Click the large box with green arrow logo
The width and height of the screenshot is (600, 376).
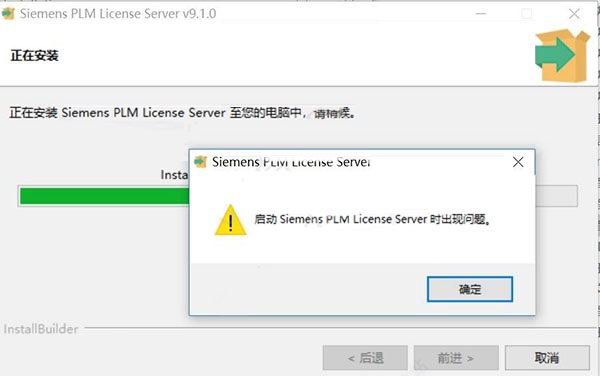coord(562,55)
